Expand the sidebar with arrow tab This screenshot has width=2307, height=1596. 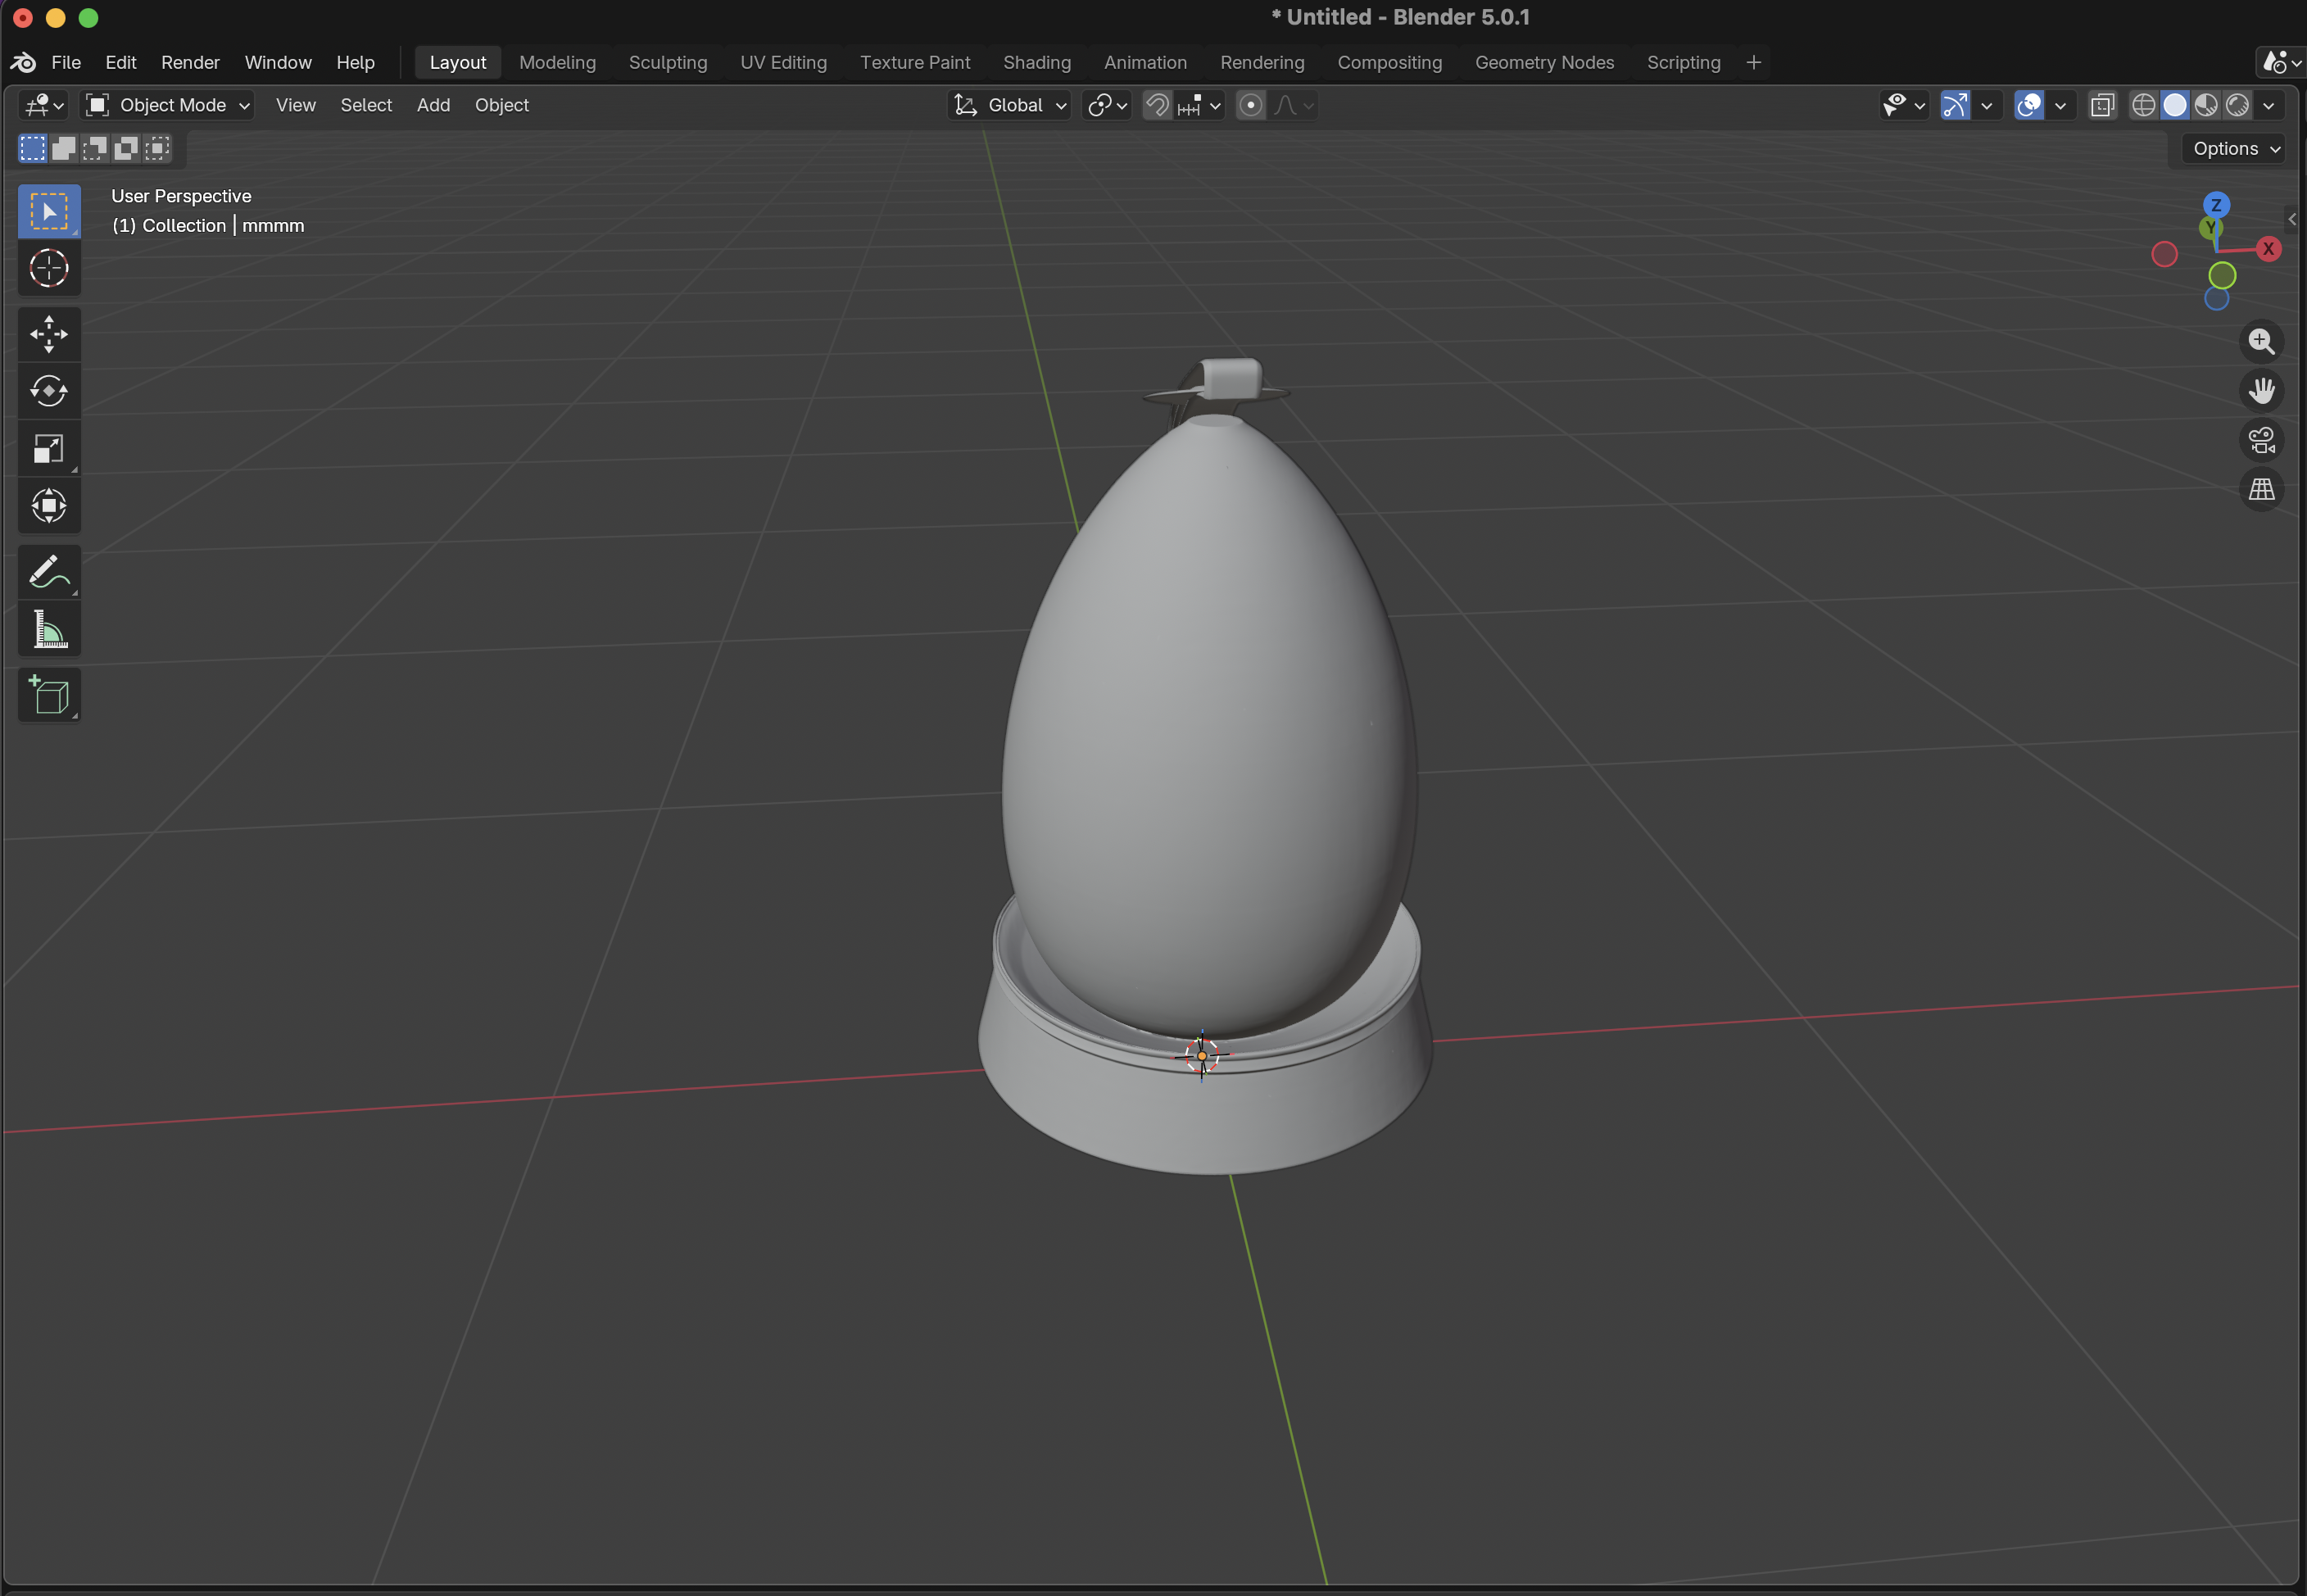click(2292, 219)
